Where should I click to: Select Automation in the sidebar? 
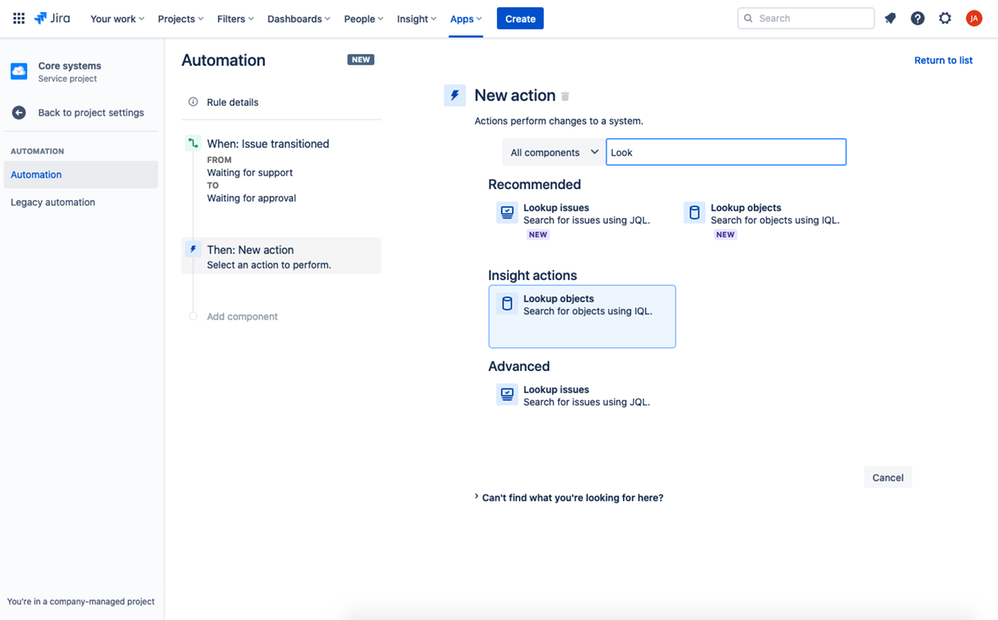[x=81, y=174]
